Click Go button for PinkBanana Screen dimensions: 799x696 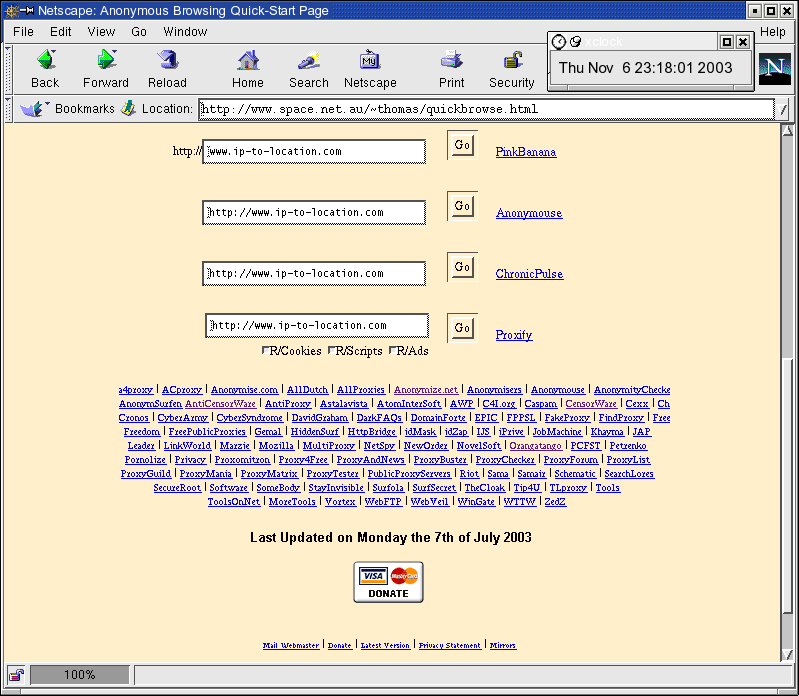click(462, 145)
